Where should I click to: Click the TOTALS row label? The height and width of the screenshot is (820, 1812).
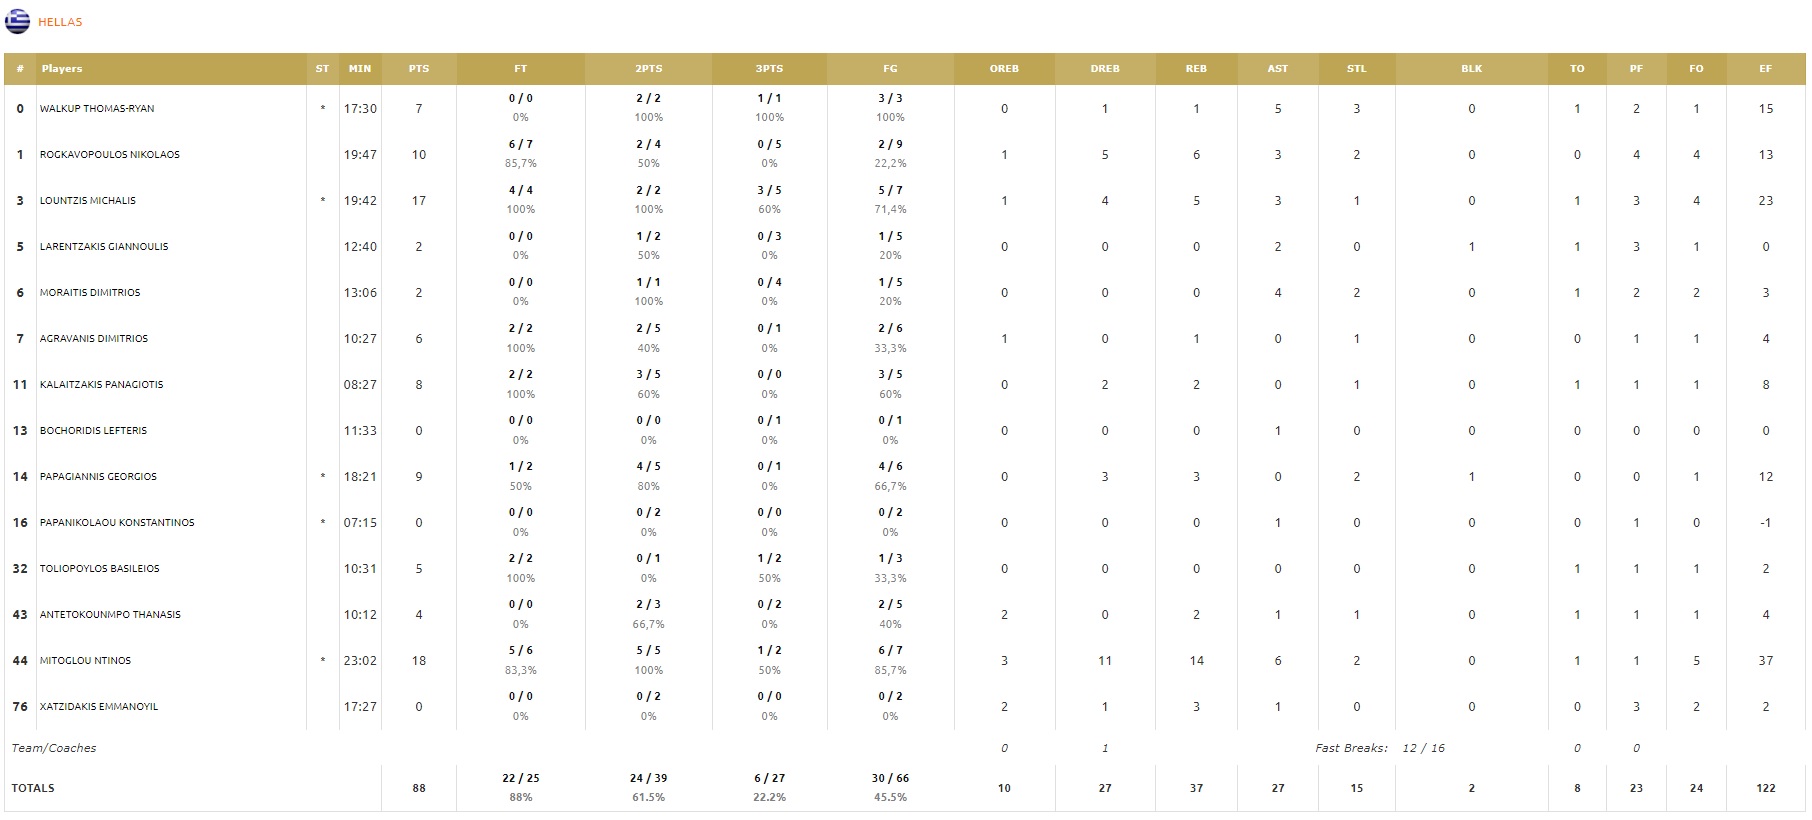(x=33, y=788)
